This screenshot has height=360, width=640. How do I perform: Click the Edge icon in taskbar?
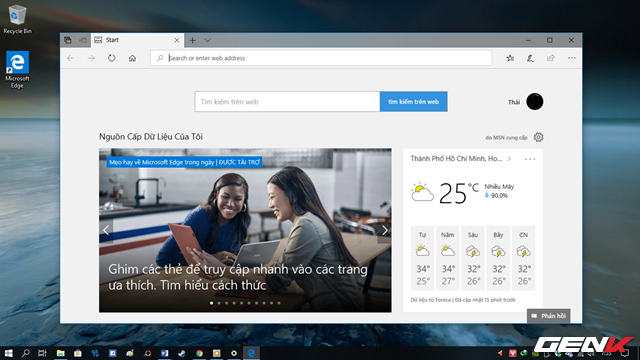point(251,353)
